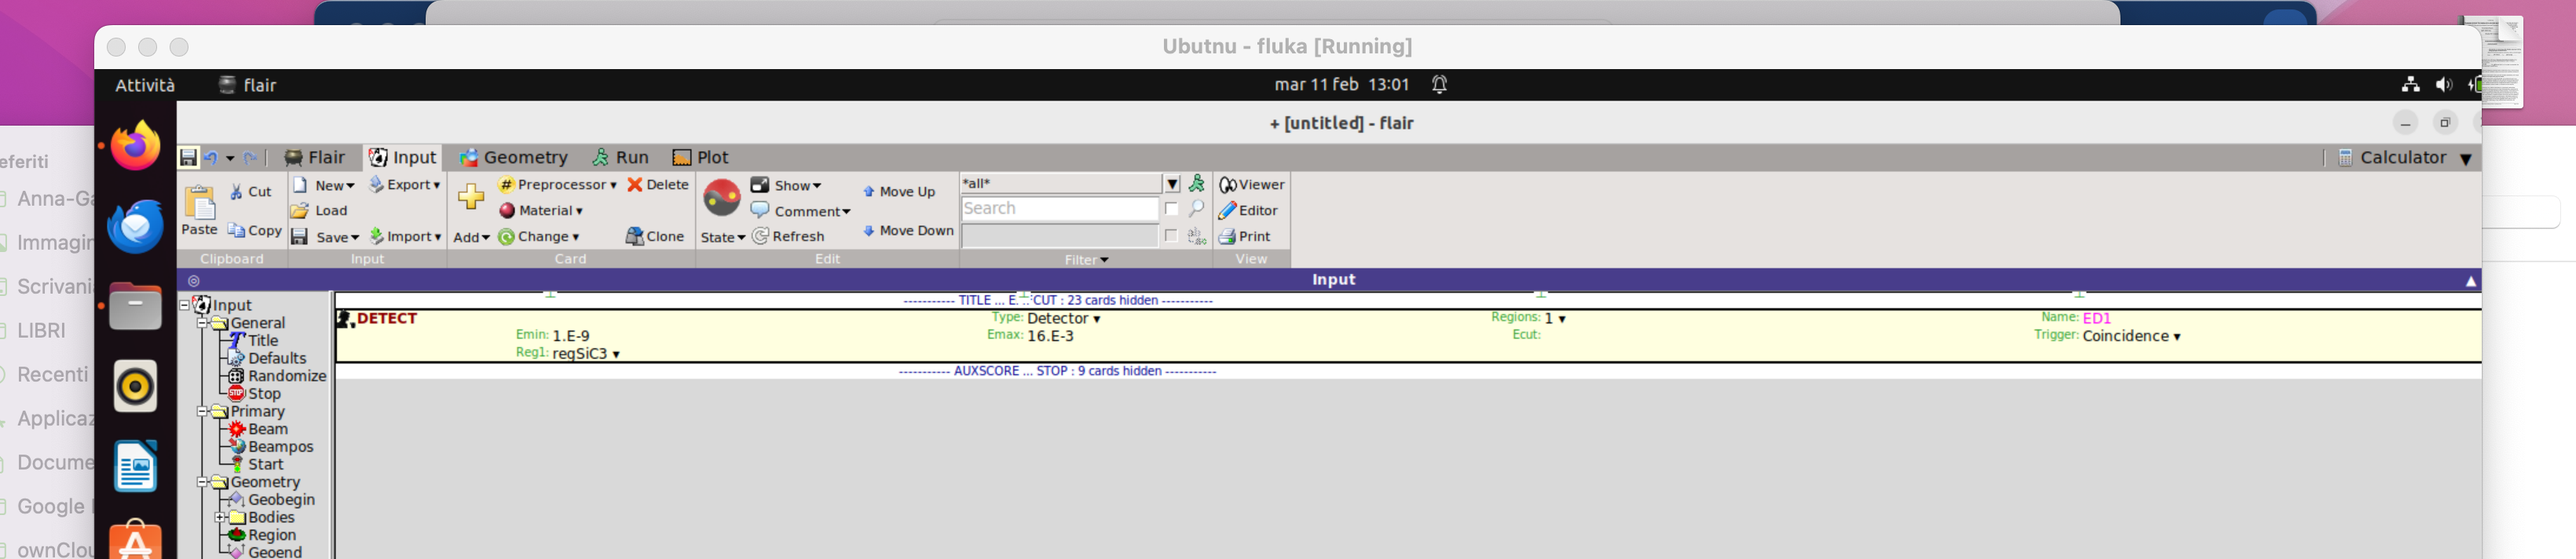Screen dimensions: 2576x559
Task: Load an input file via folder icon
Action: (x=319, y=210)
